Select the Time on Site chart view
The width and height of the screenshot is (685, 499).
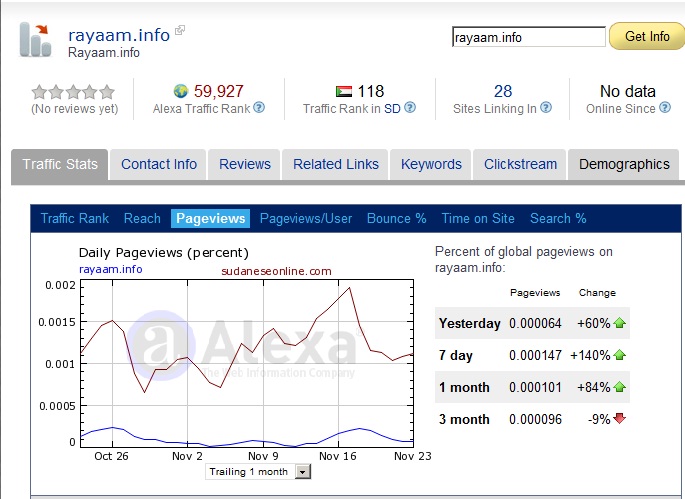[478, 218]
